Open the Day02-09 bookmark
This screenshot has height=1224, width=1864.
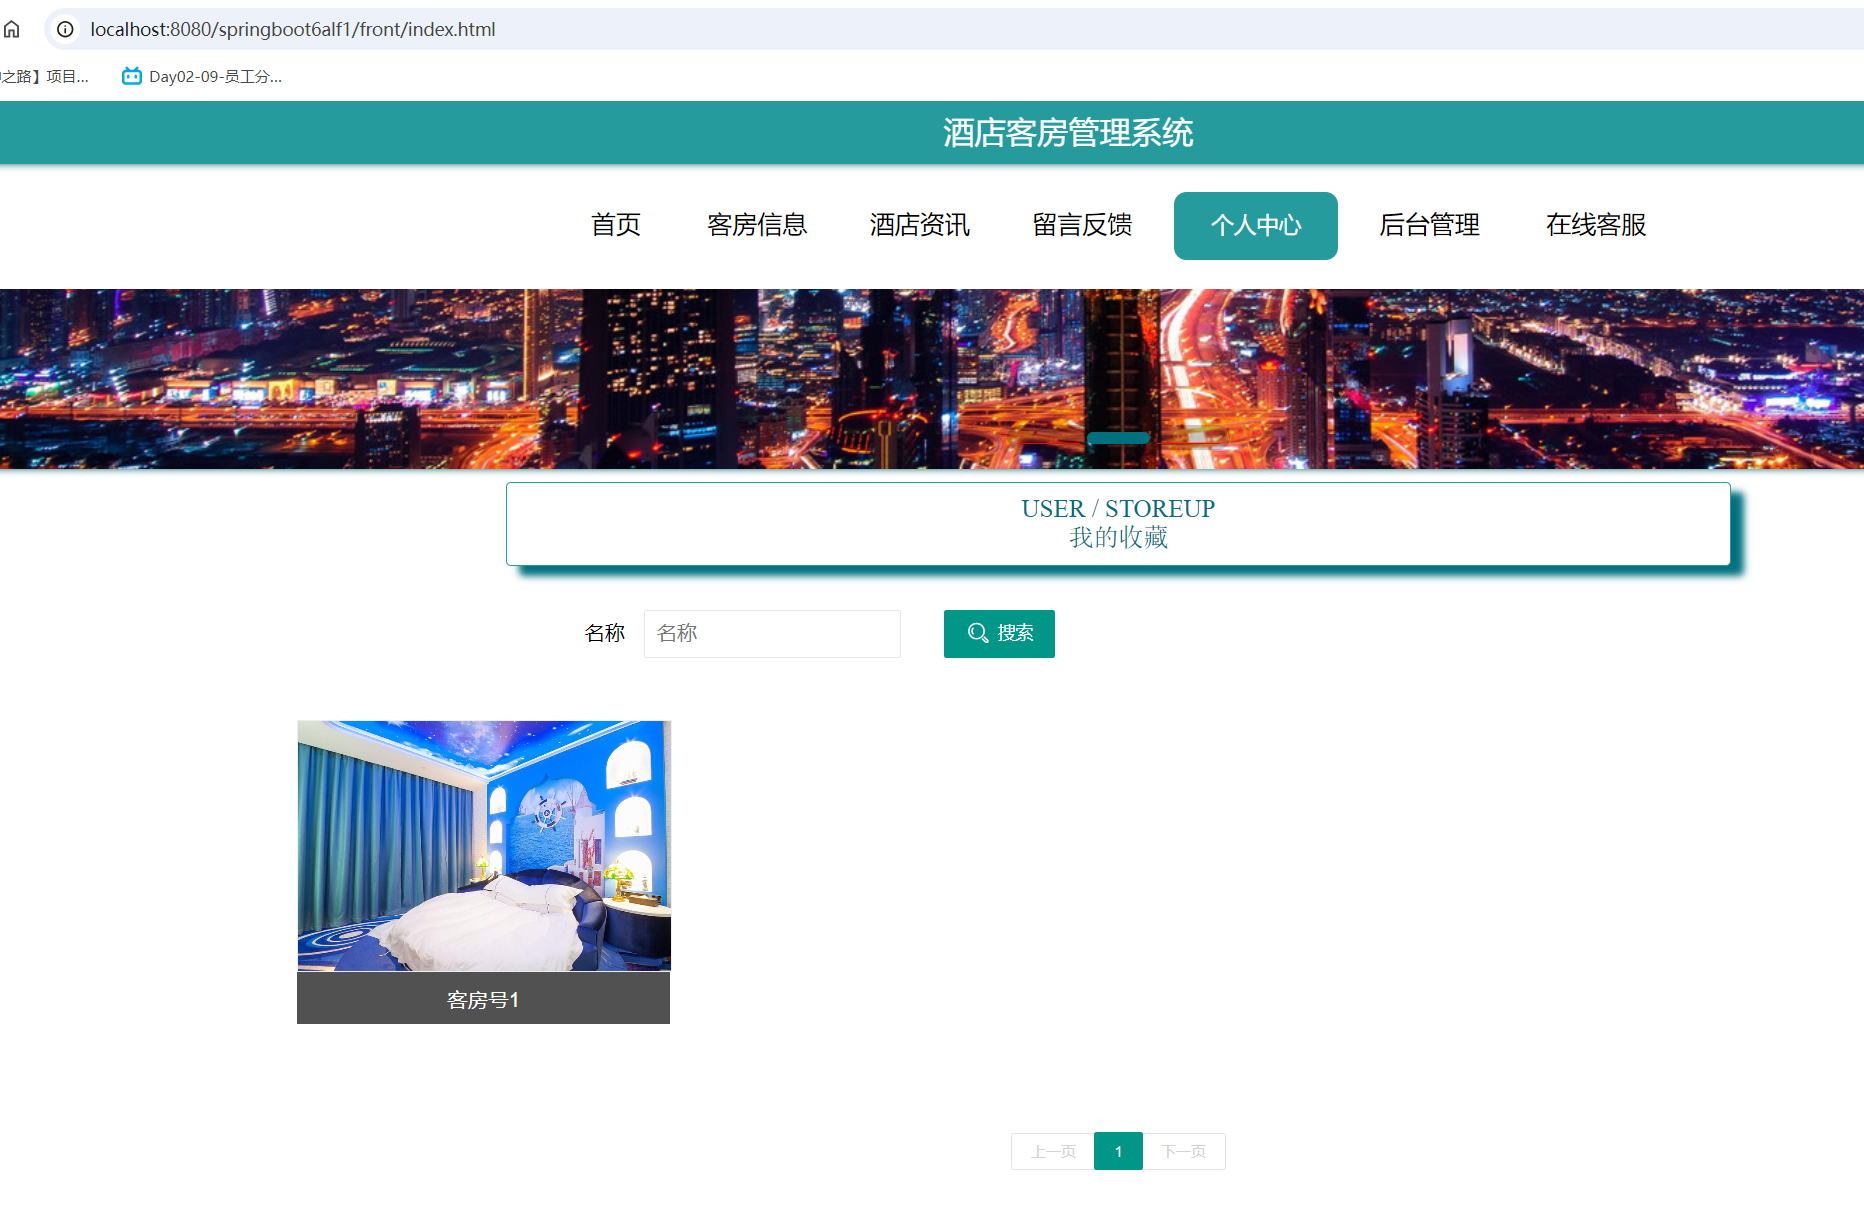pos(202,76)
